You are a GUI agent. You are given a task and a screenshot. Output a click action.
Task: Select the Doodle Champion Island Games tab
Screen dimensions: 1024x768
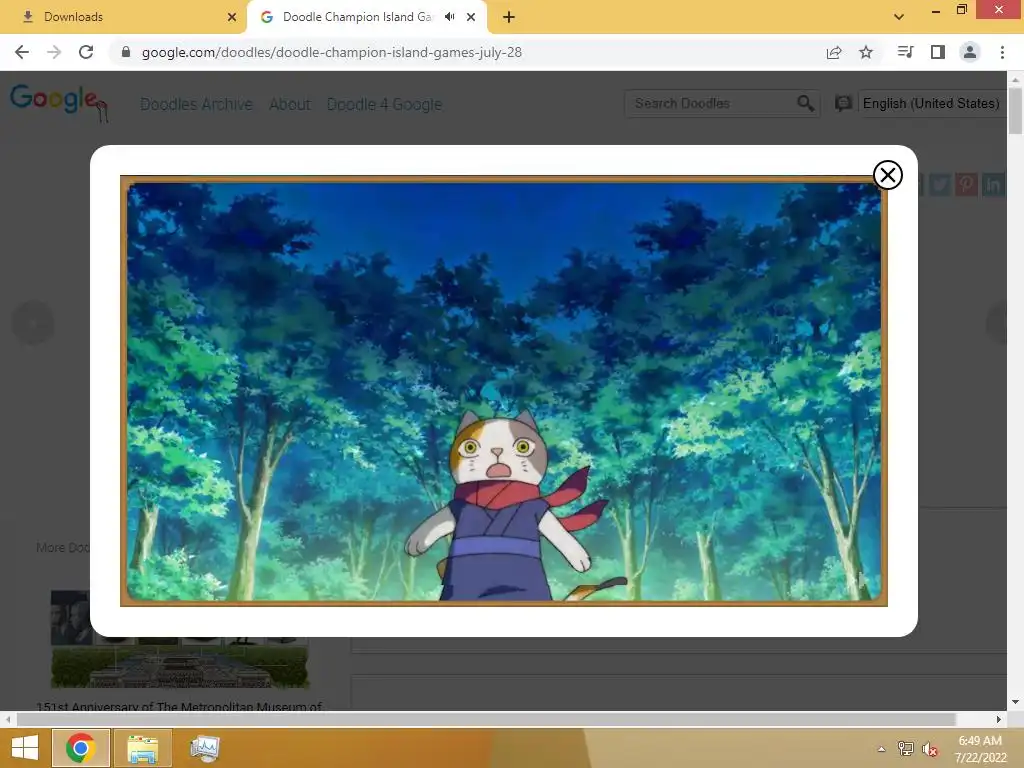[x=356, y=17]
